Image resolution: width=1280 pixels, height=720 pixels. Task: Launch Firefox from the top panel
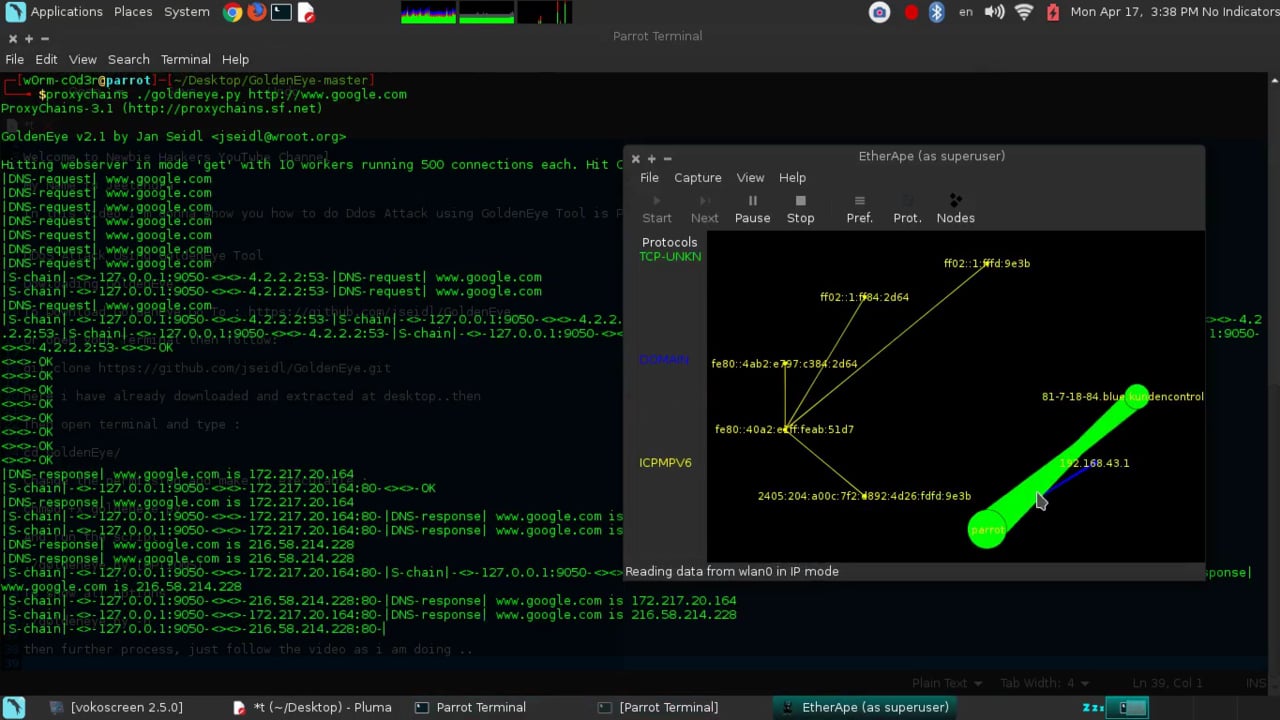[x=257, y=12]
